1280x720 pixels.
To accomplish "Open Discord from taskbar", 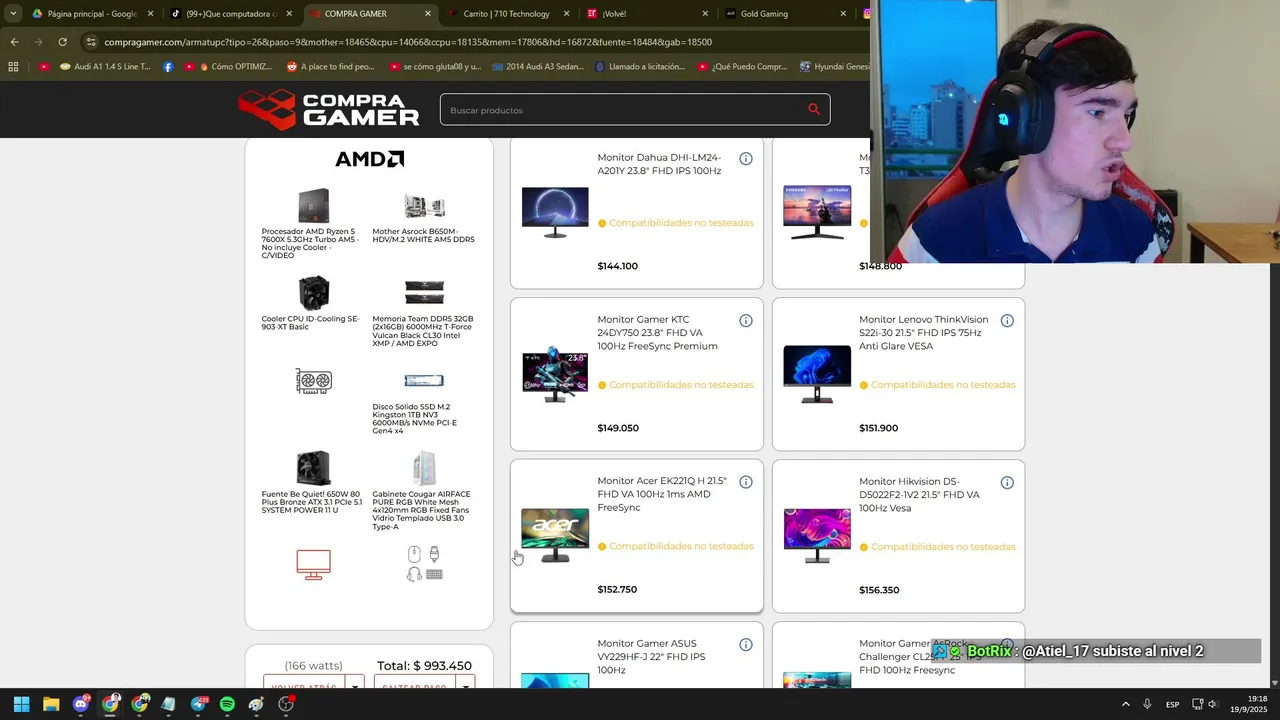I will pos(81,704).
